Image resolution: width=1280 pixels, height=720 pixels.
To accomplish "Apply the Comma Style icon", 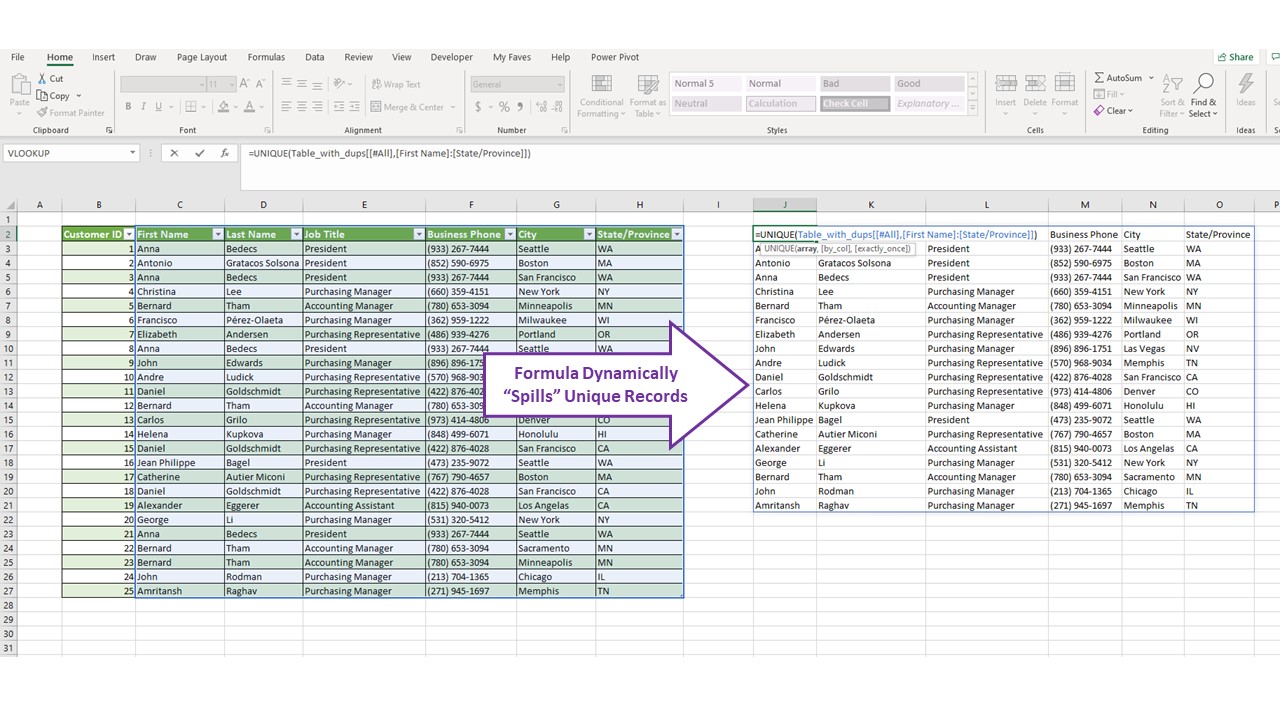I will 520,107.
